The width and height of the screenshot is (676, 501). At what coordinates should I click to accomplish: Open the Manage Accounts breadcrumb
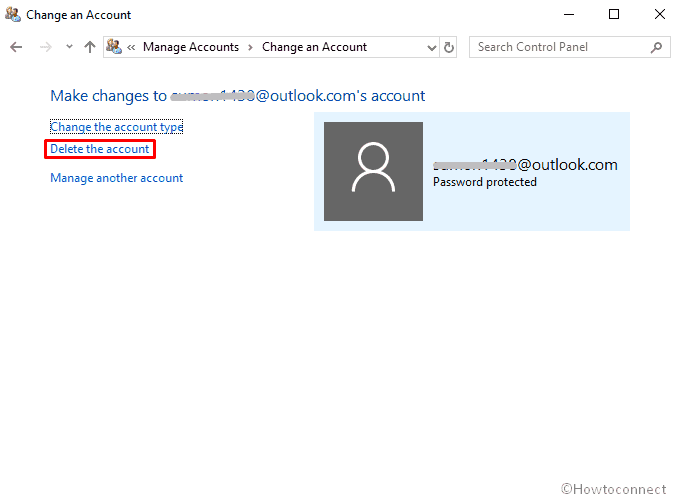[x=191, y=47]
